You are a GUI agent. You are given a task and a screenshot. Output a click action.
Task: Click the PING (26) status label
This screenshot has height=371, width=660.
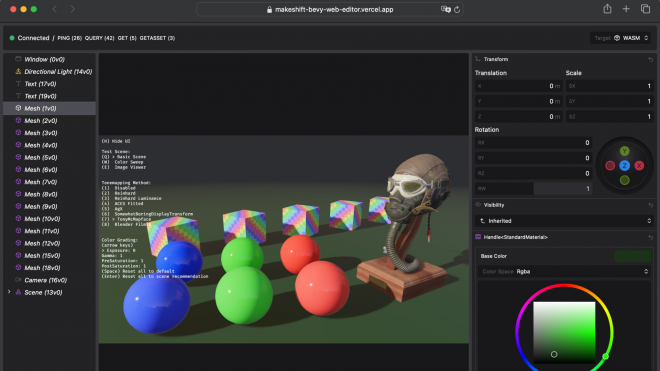tap(69, 38)
